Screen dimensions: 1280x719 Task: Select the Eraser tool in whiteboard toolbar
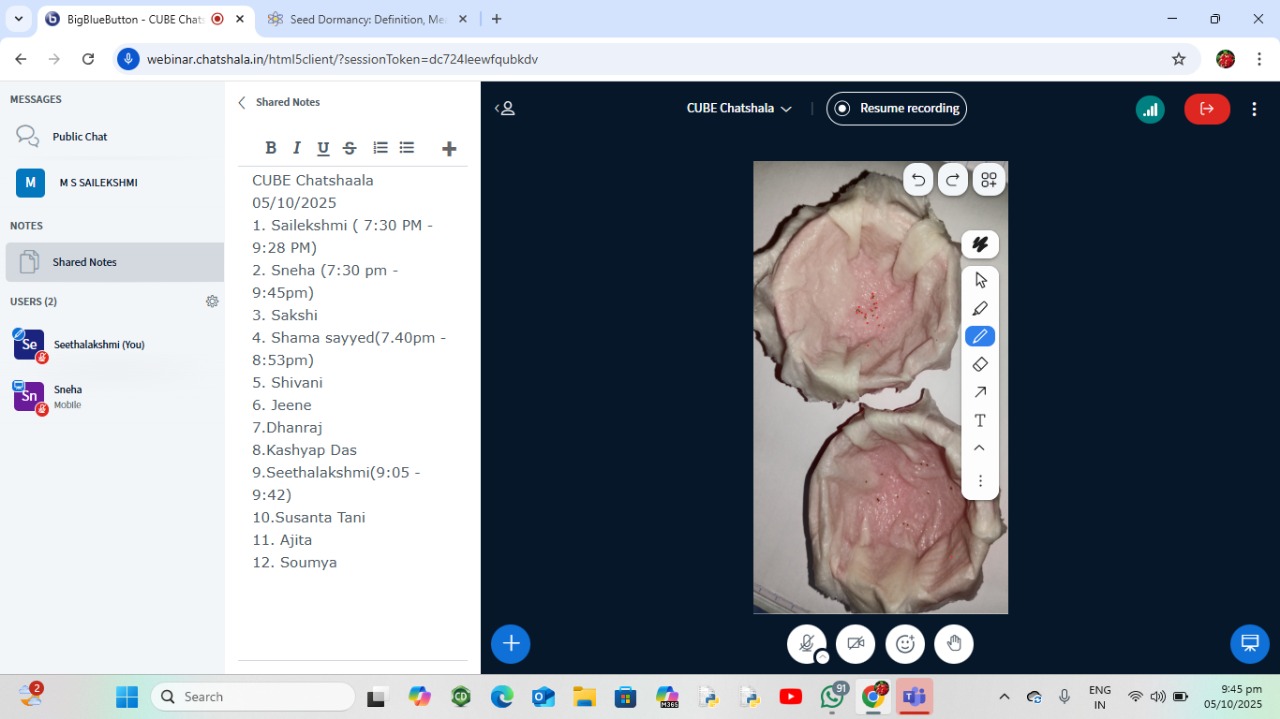[x=980, y=364]
